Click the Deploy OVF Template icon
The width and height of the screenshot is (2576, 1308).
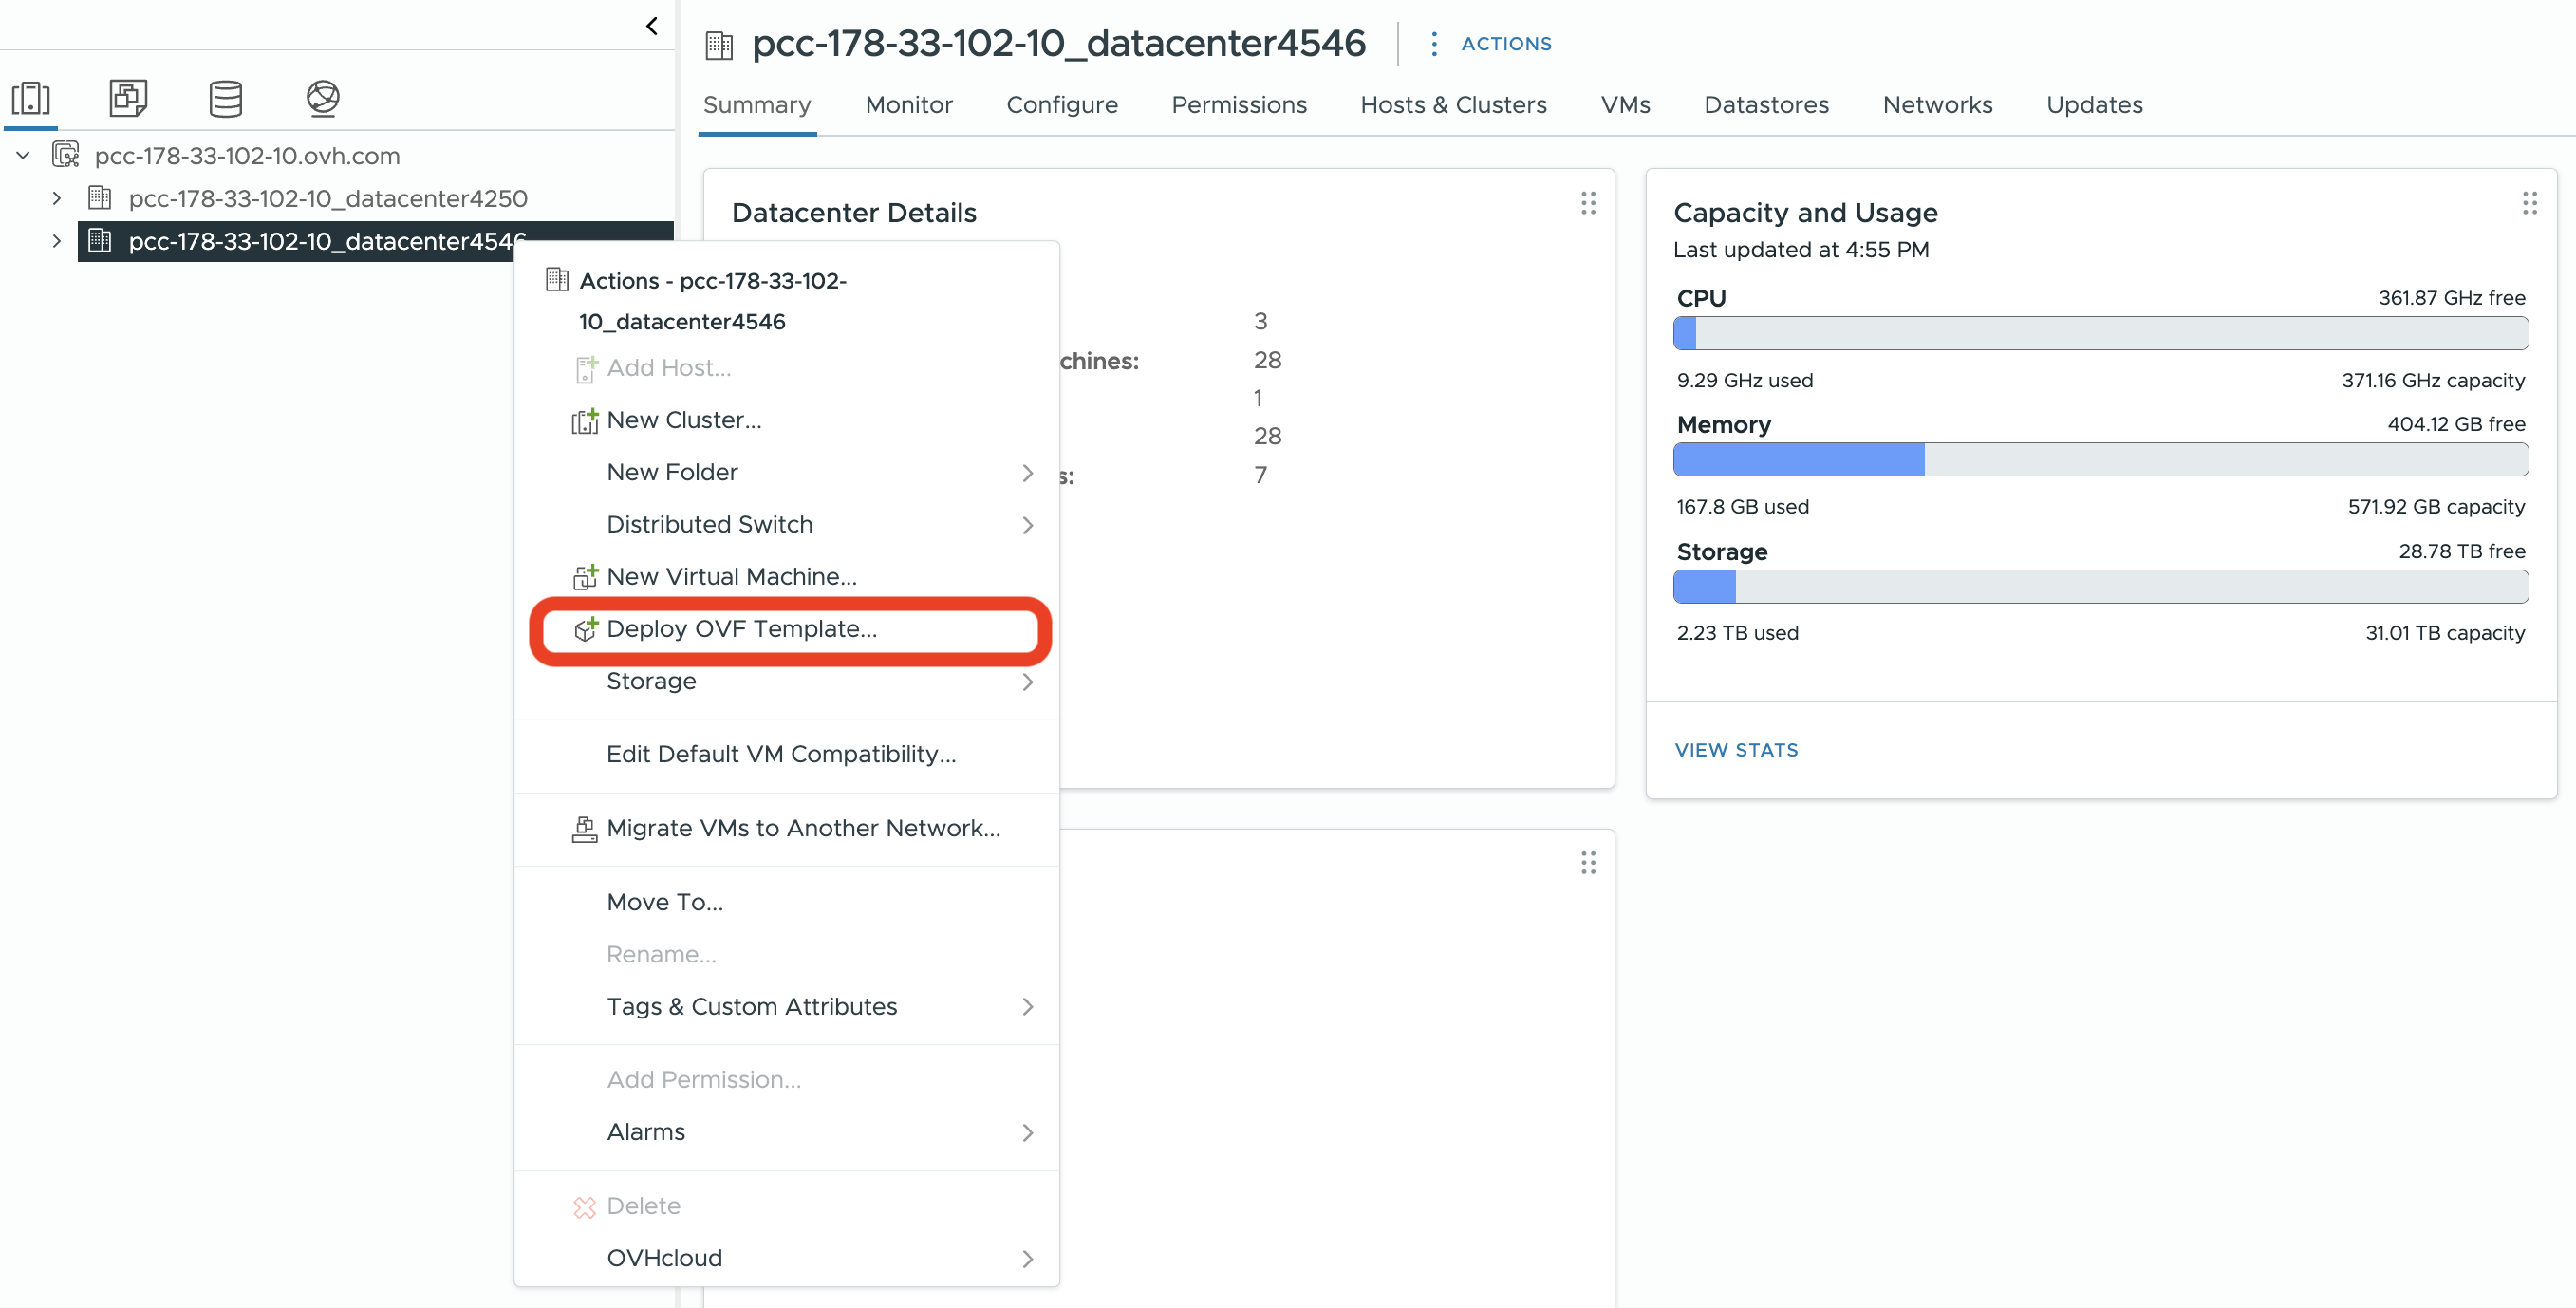click(x=585, y=629)
